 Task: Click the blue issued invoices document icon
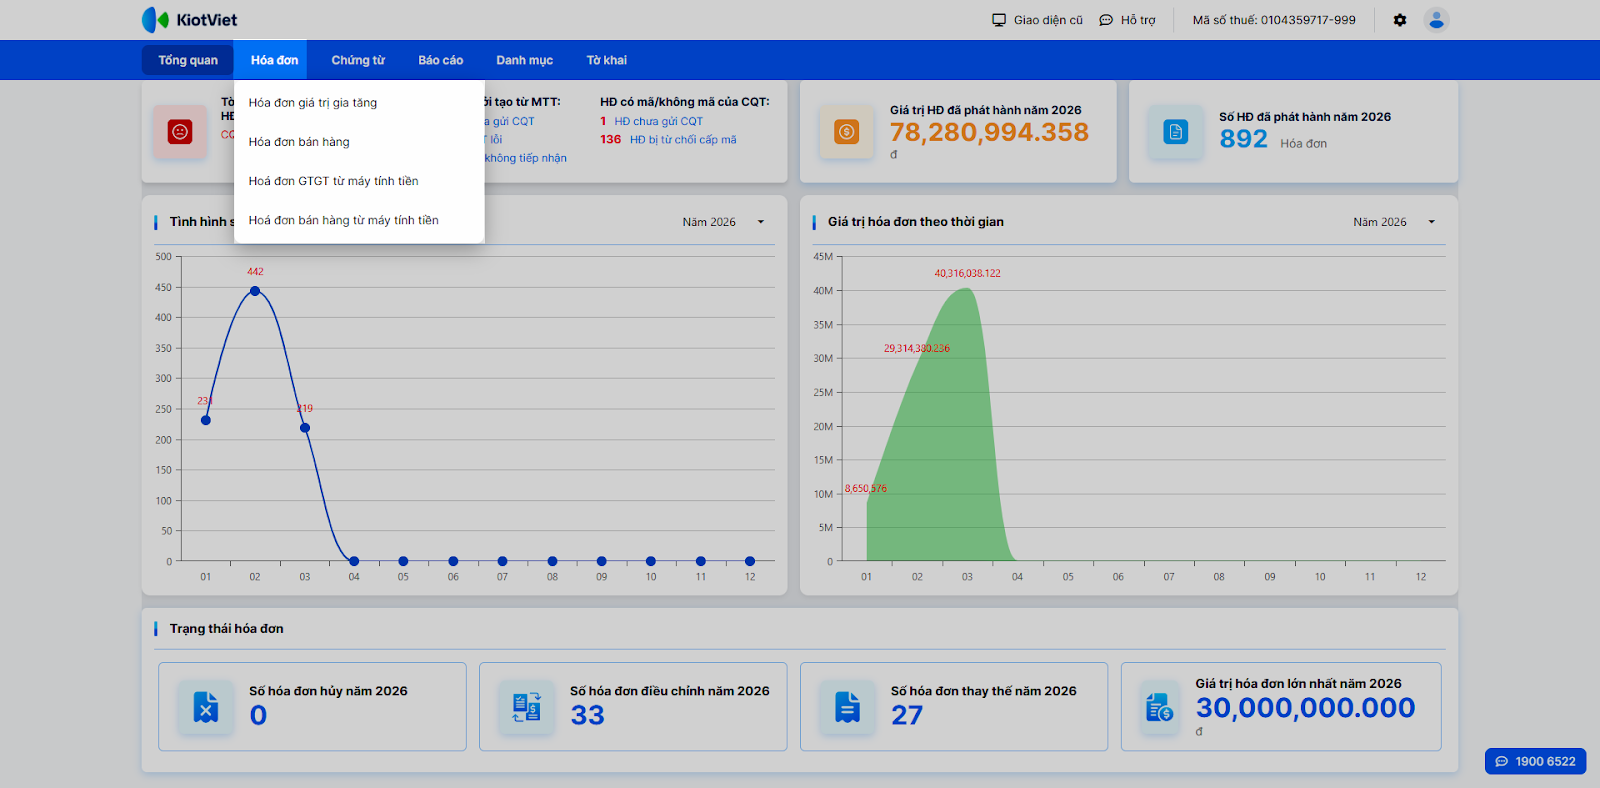click(x=1175, y=132)
